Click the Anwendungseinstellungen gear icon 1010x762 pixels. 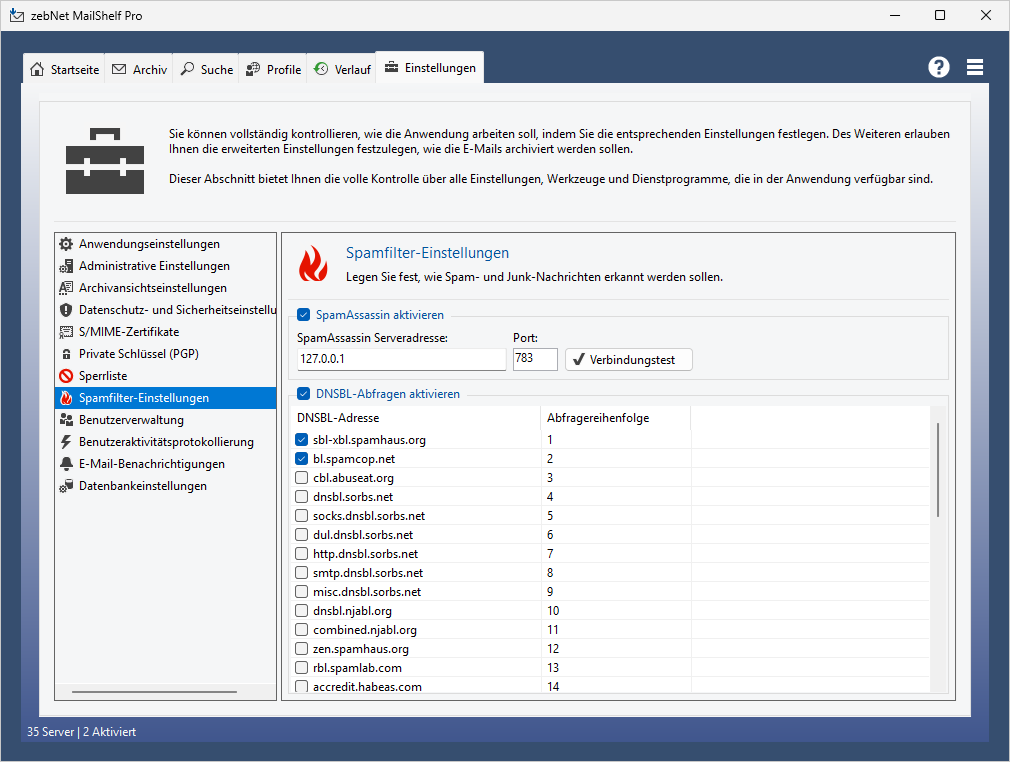point(66,244)
